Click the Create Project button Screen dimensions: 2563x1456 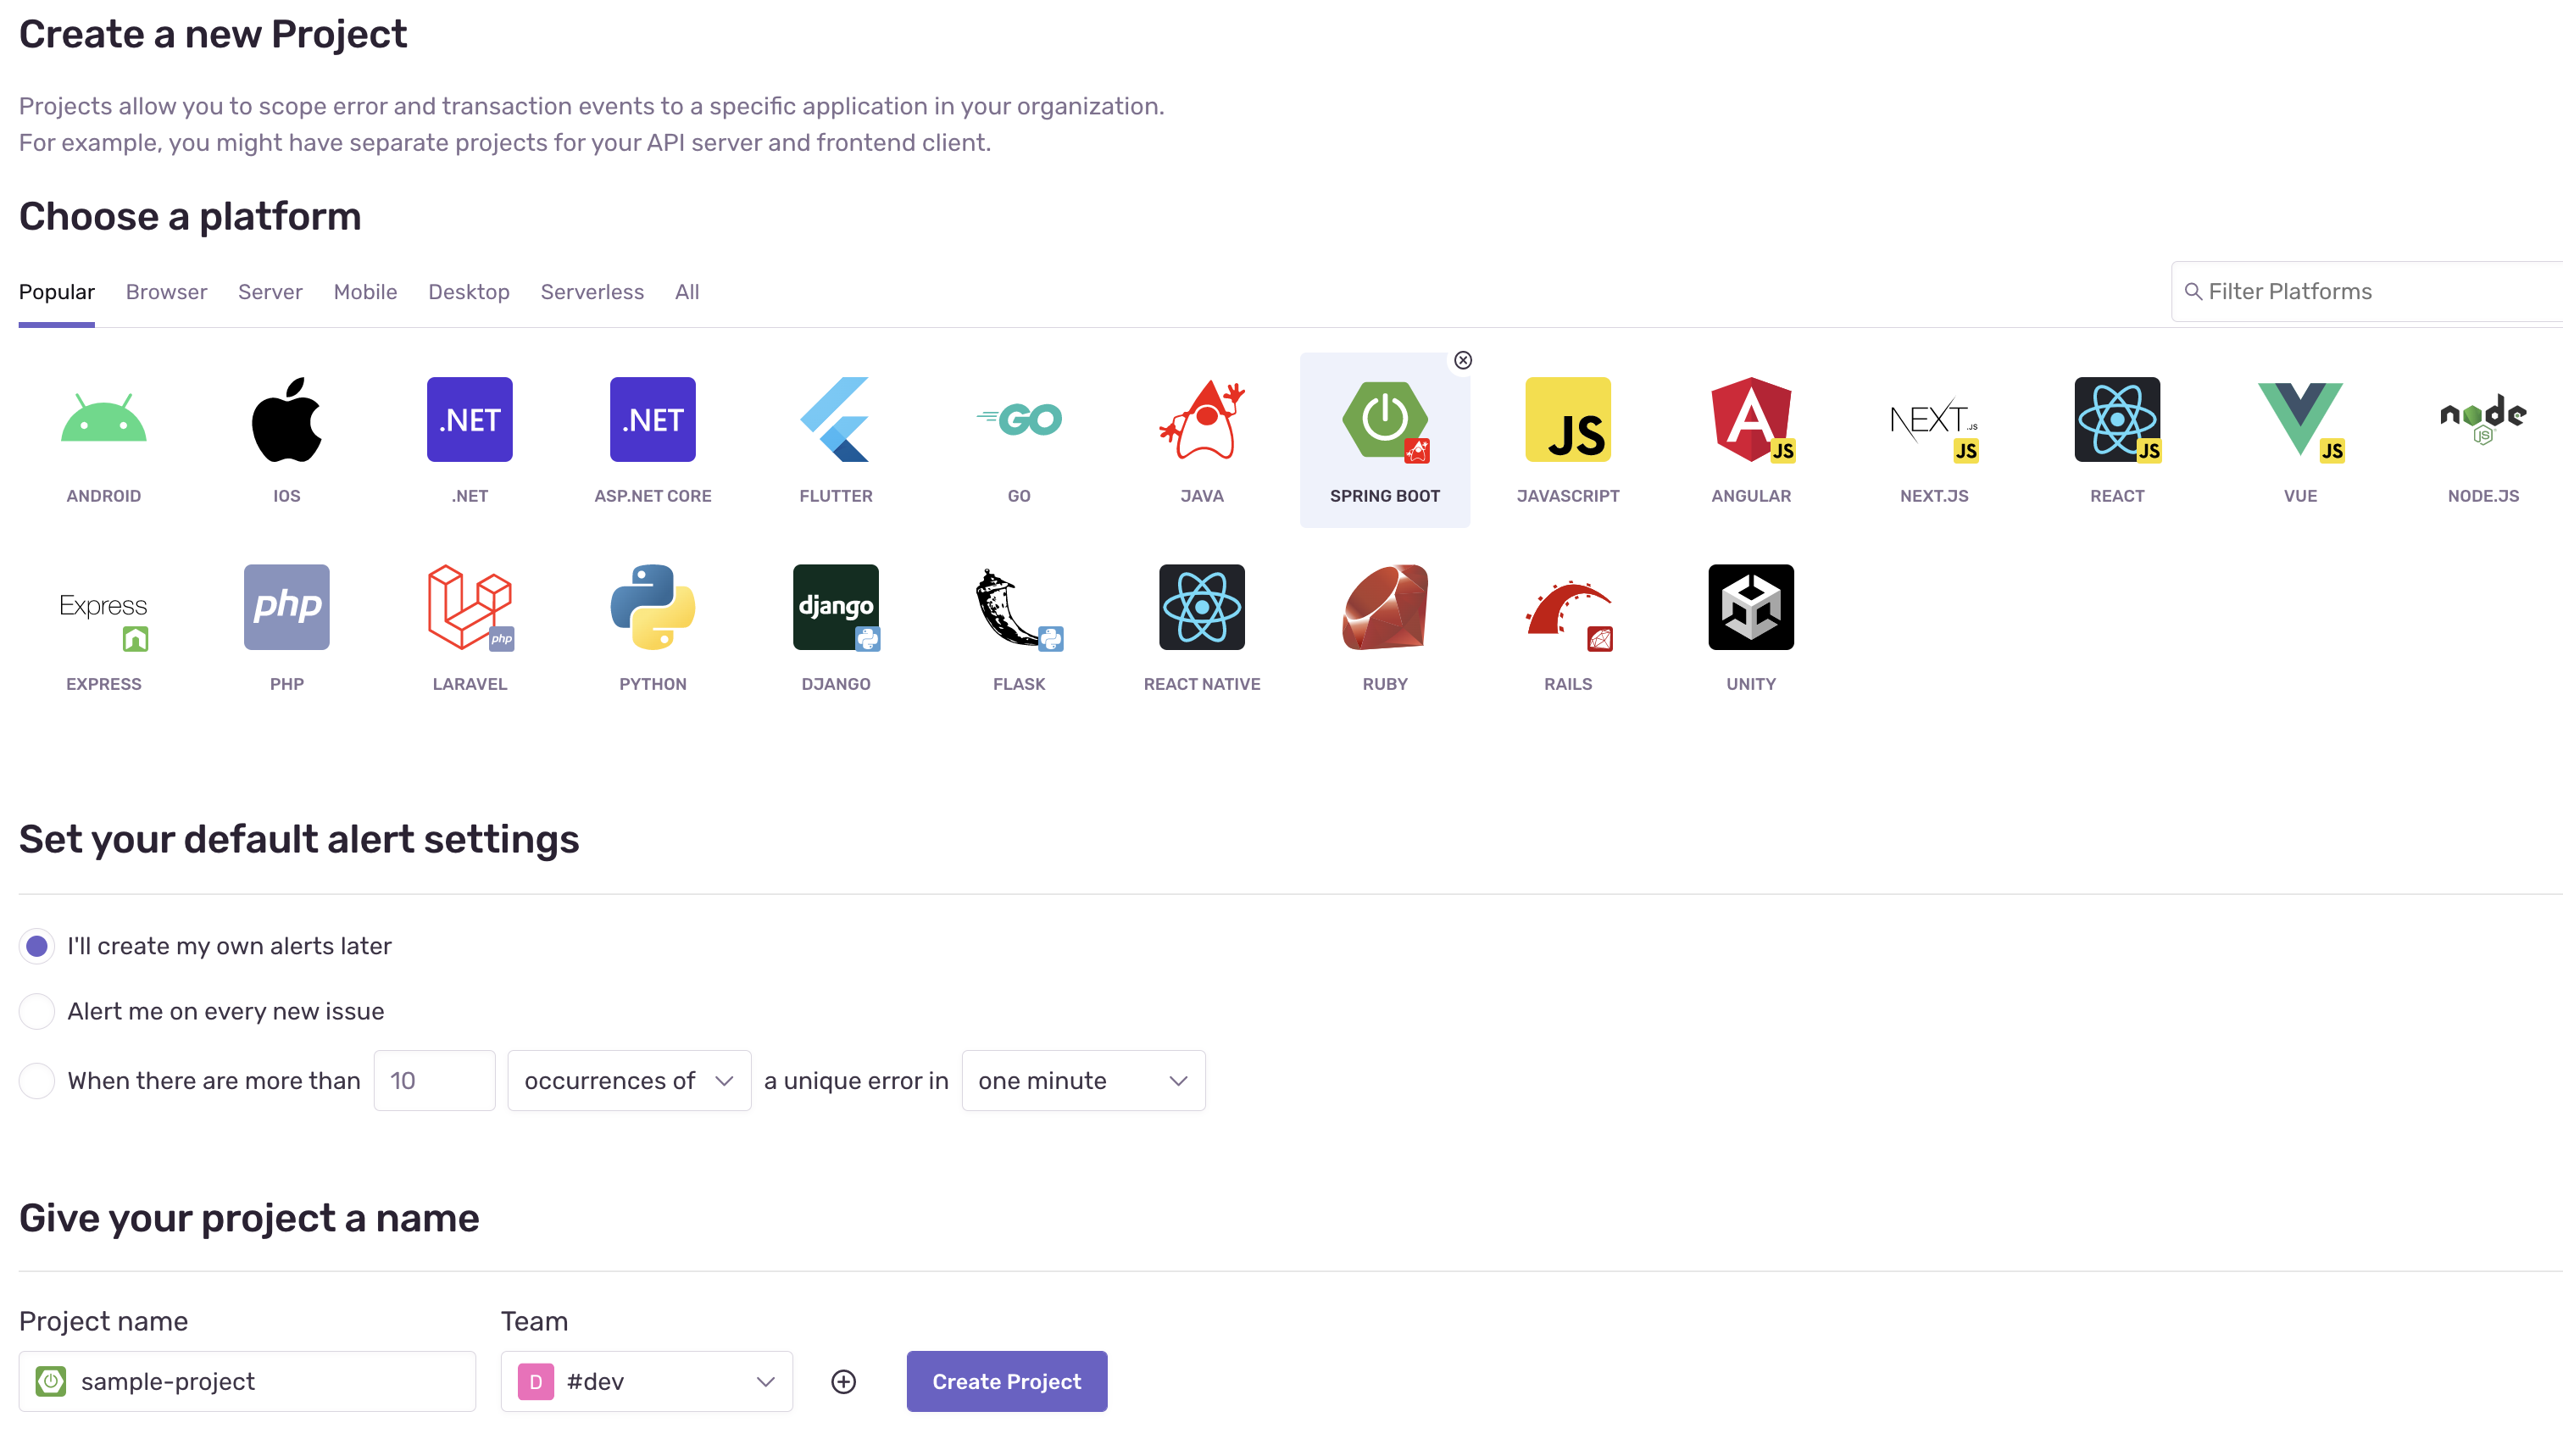tap(1006, 1381)
